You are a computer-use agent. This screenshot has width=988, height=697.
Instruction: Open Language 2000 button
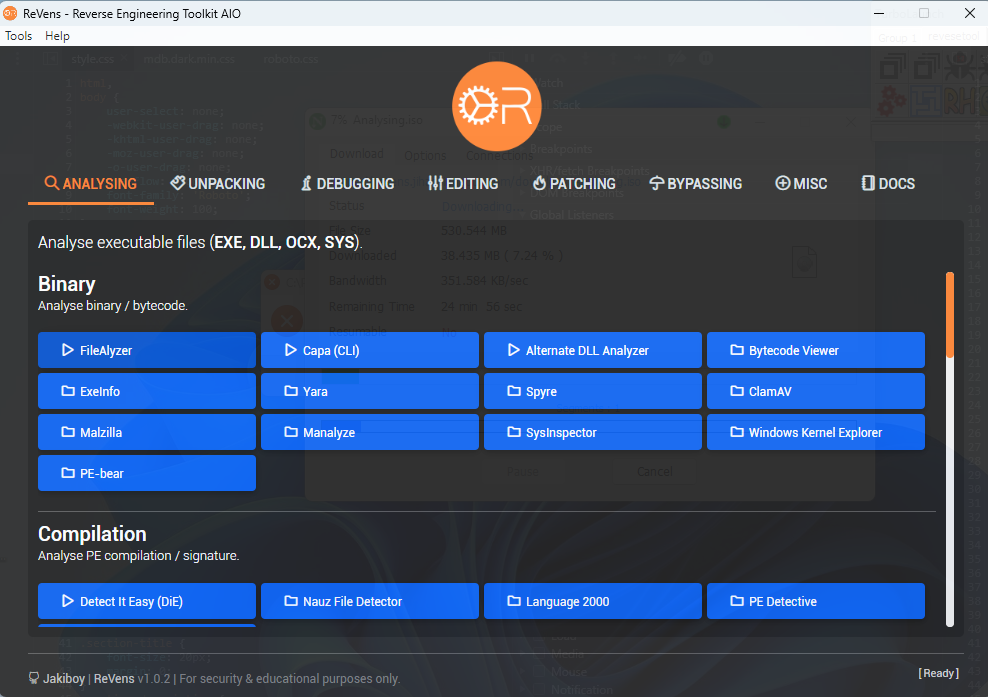tap(593, 601)
